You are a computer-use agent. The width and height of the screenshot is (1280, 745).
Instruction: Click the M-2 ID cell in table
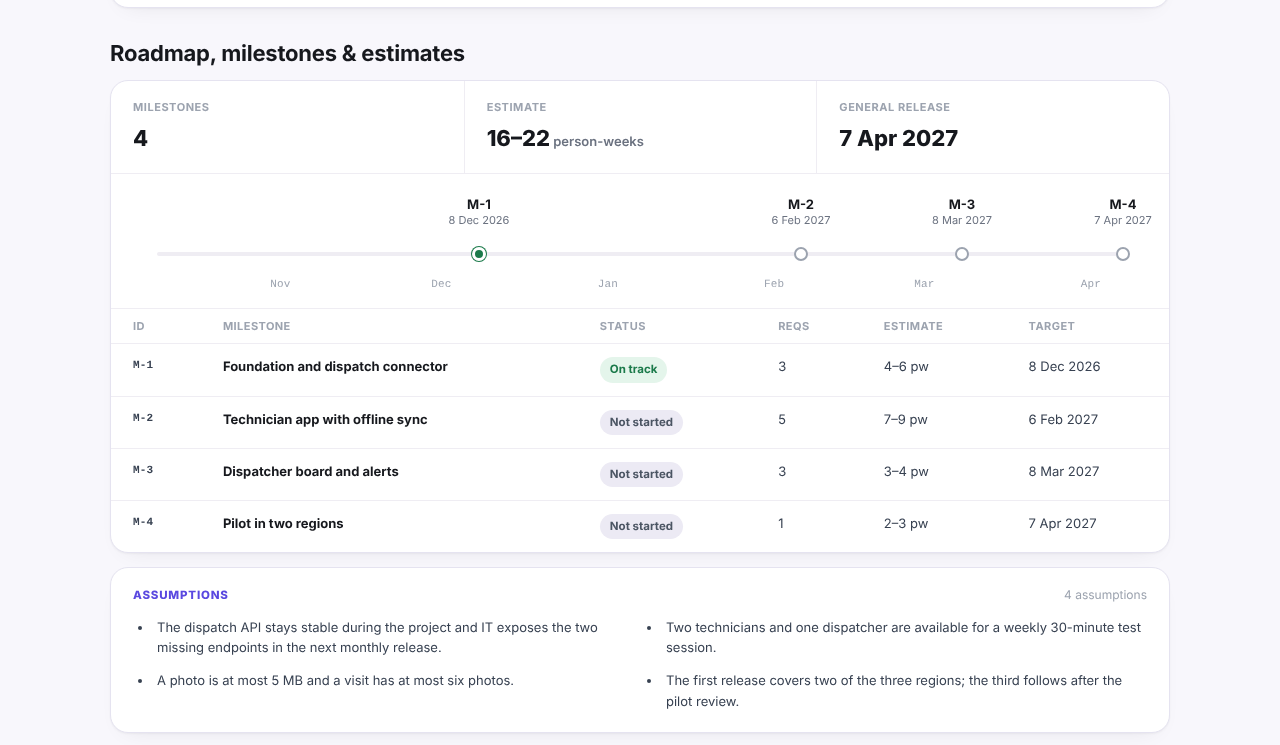coord(143,417)
